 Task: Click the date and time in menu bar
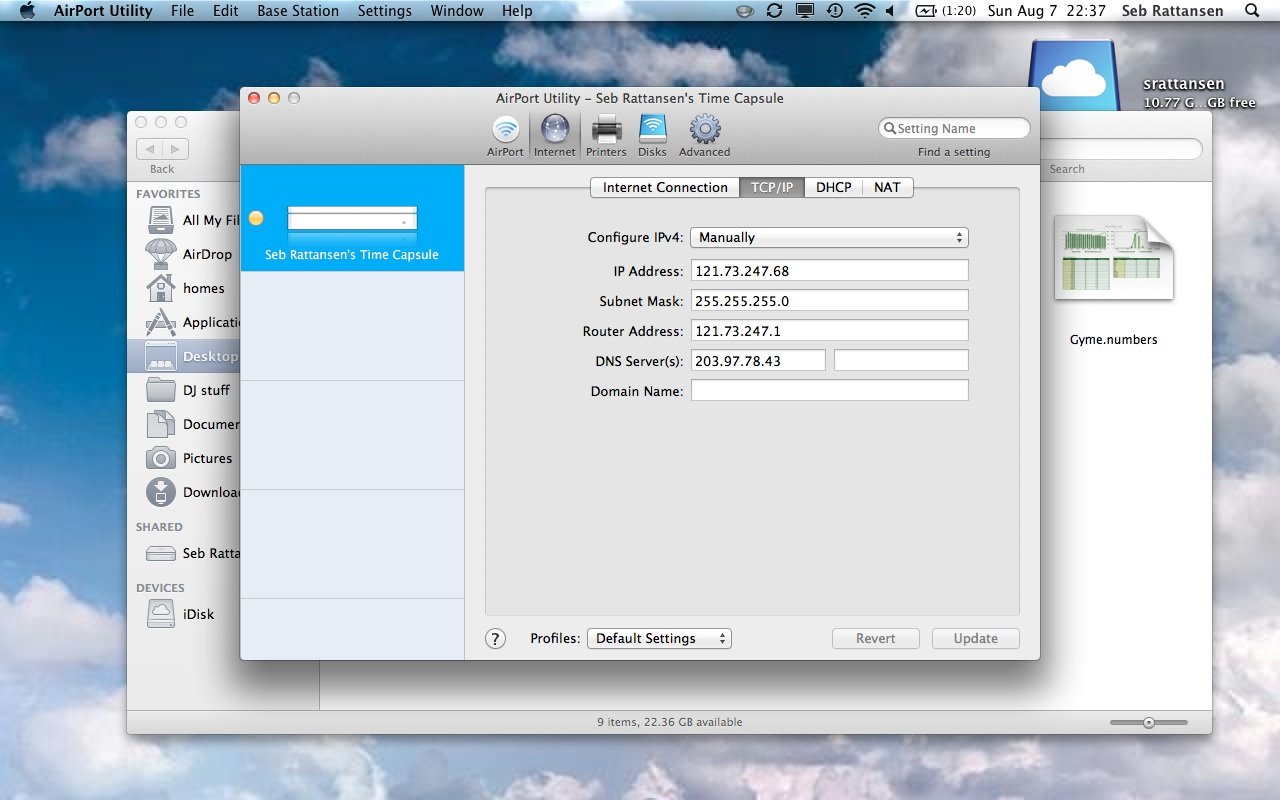(1046, 11)
